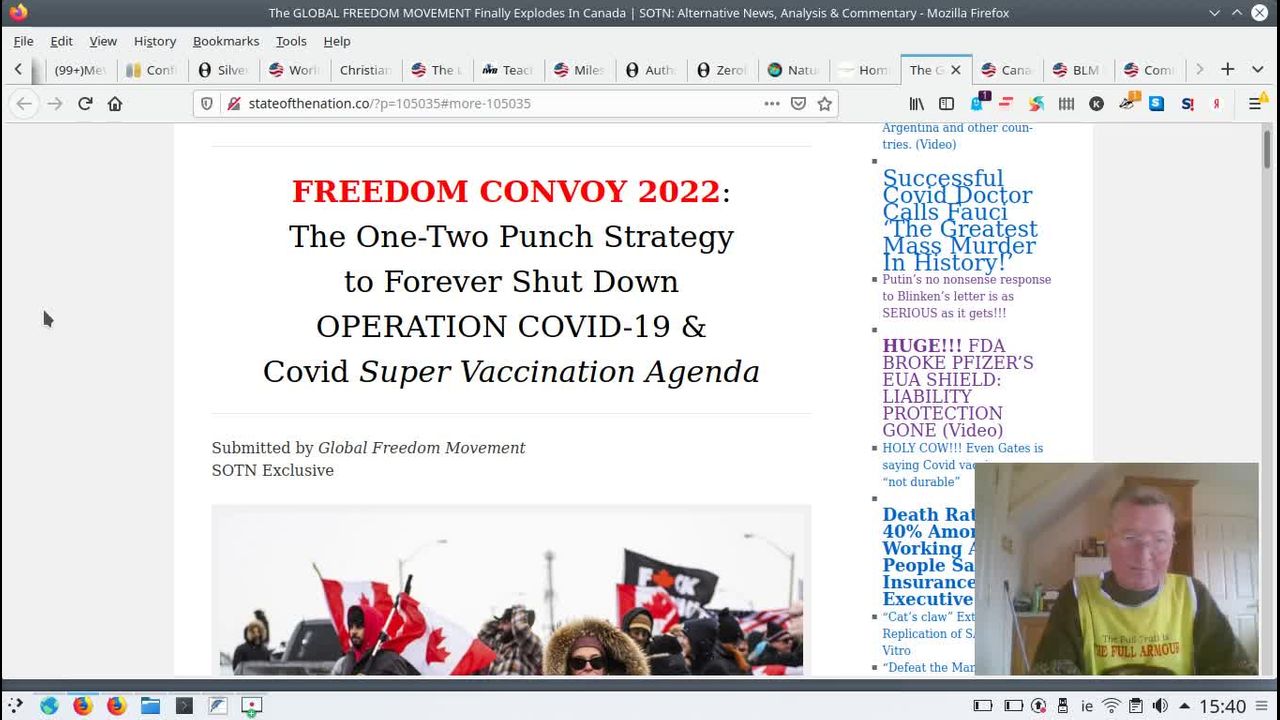Image resolution: width=1280 pixels, height=720 pixels.
Task: Toggle the system volume icon
Action: click(1160, 706)
